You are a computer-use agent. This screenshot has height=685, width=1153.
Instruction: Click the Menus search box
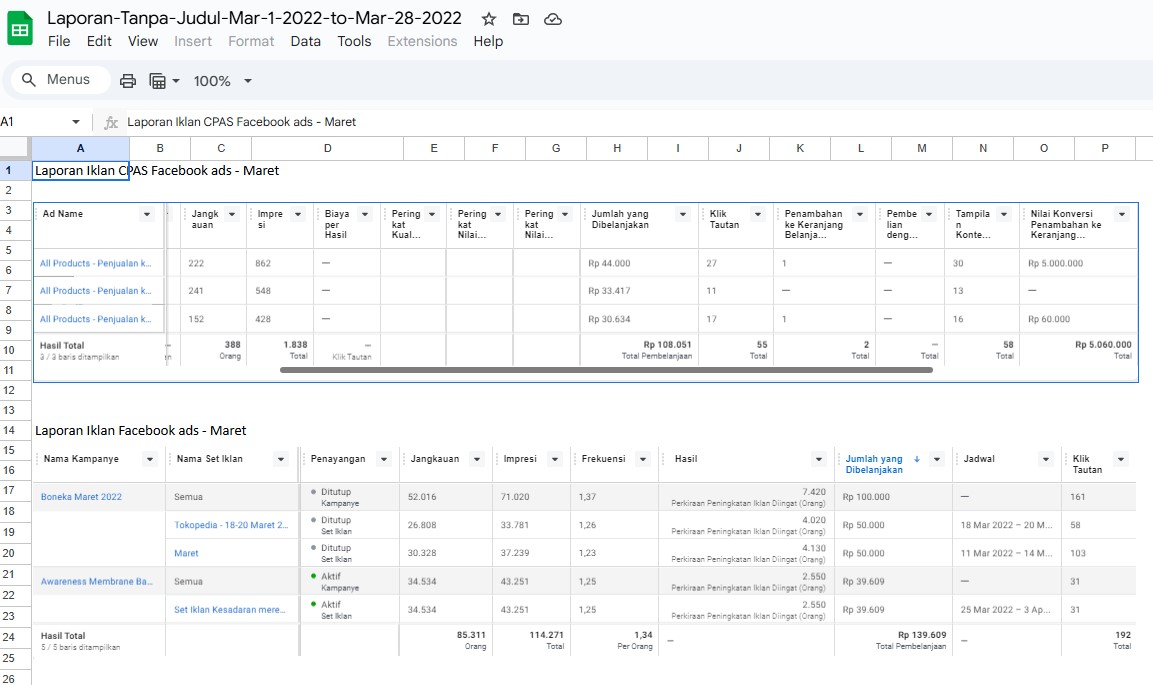coord(67,80)
